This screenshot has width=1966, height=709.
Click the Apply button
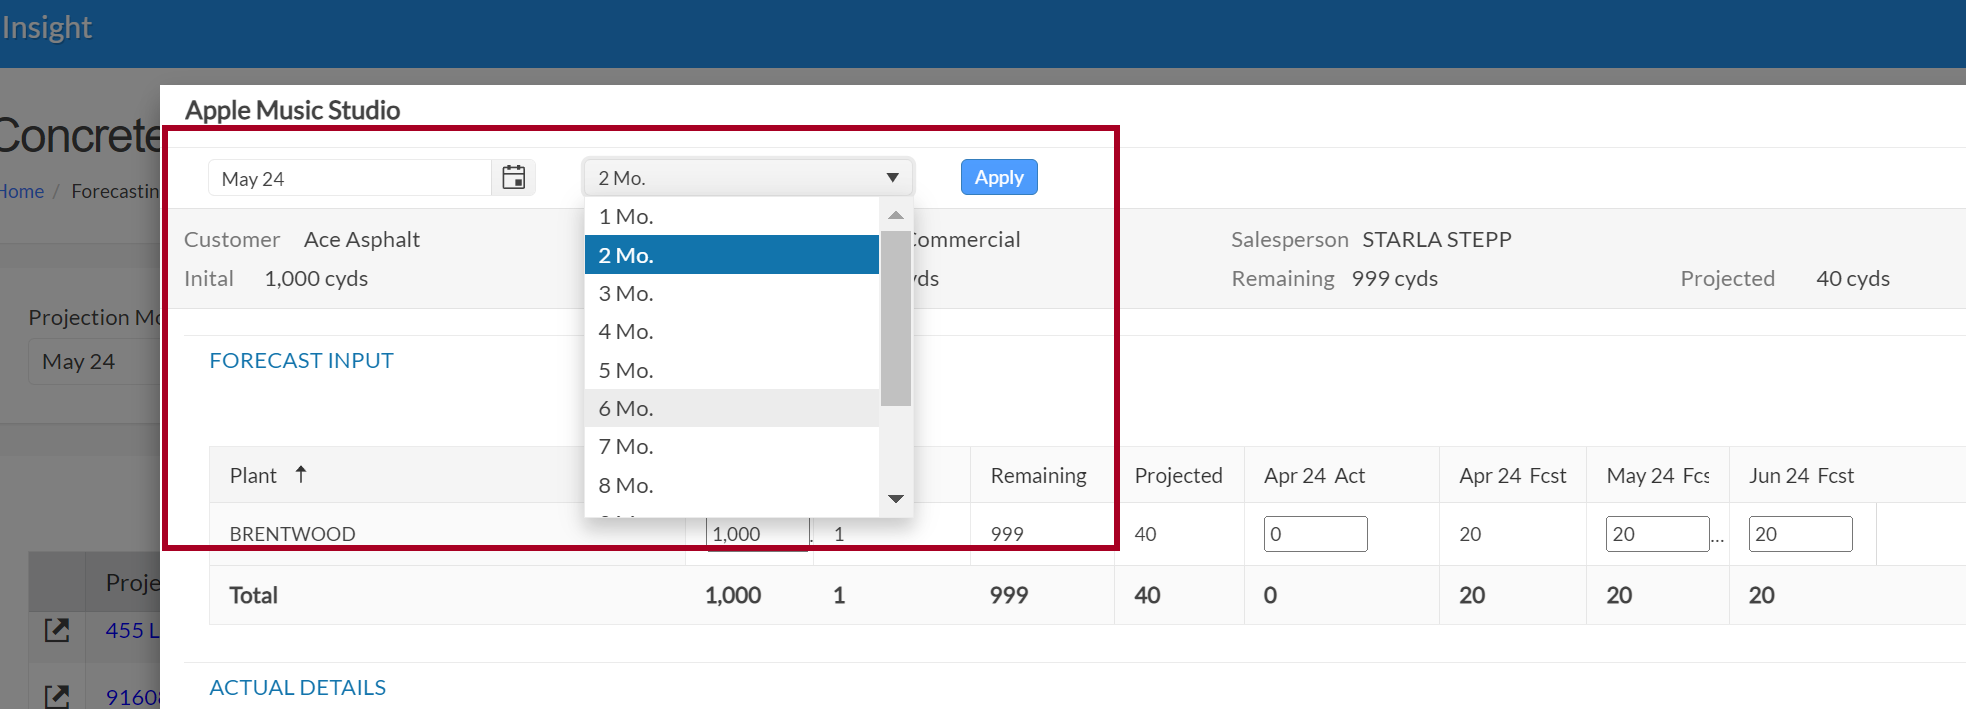(999, 177)
